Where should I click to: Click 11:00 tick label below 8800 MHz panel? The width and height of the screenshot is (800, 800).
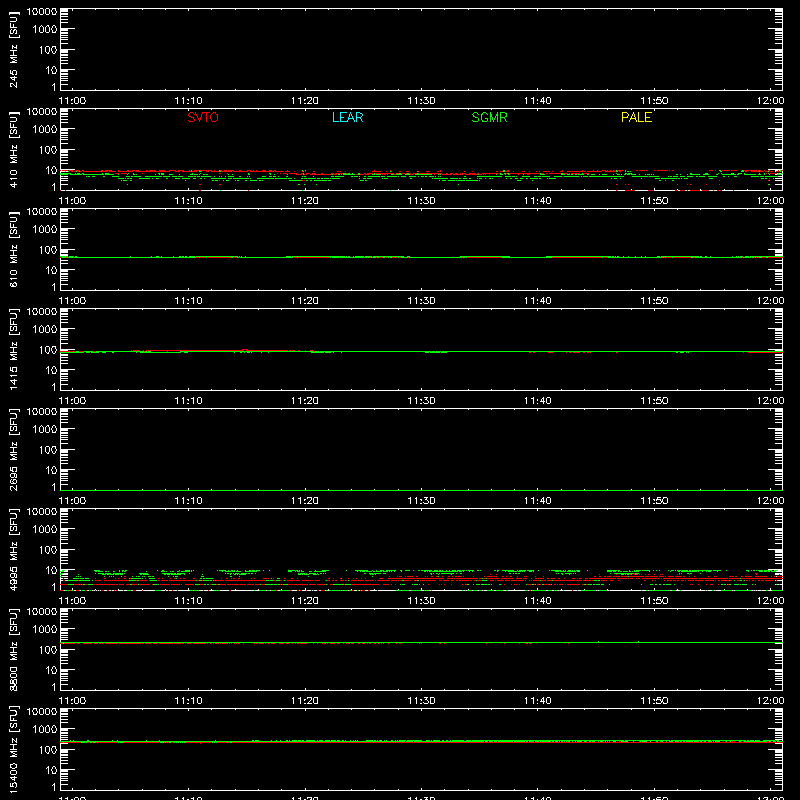tap(72, 701)
